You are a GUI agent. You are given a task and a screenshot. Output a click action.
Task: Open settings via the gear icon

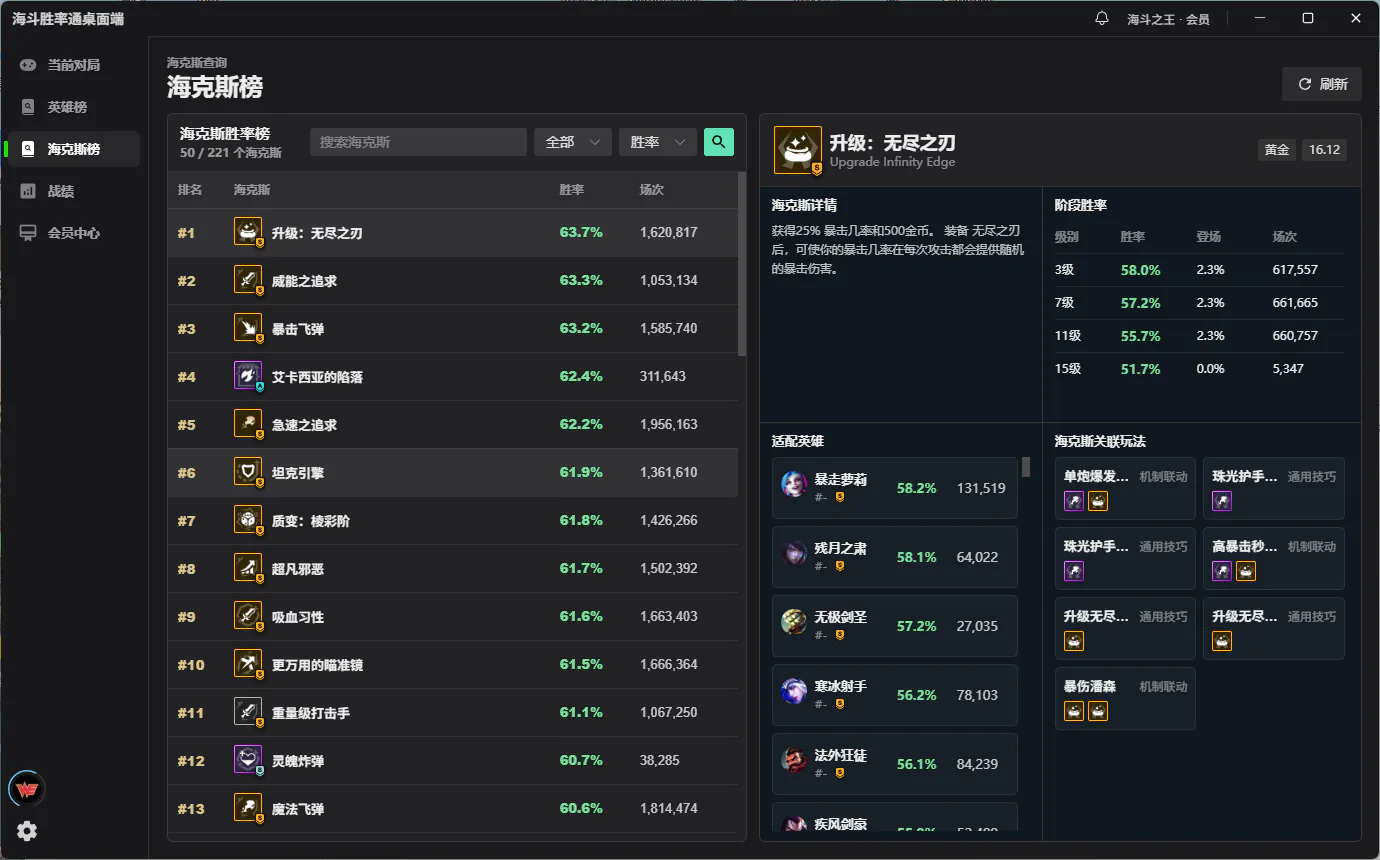27,831
